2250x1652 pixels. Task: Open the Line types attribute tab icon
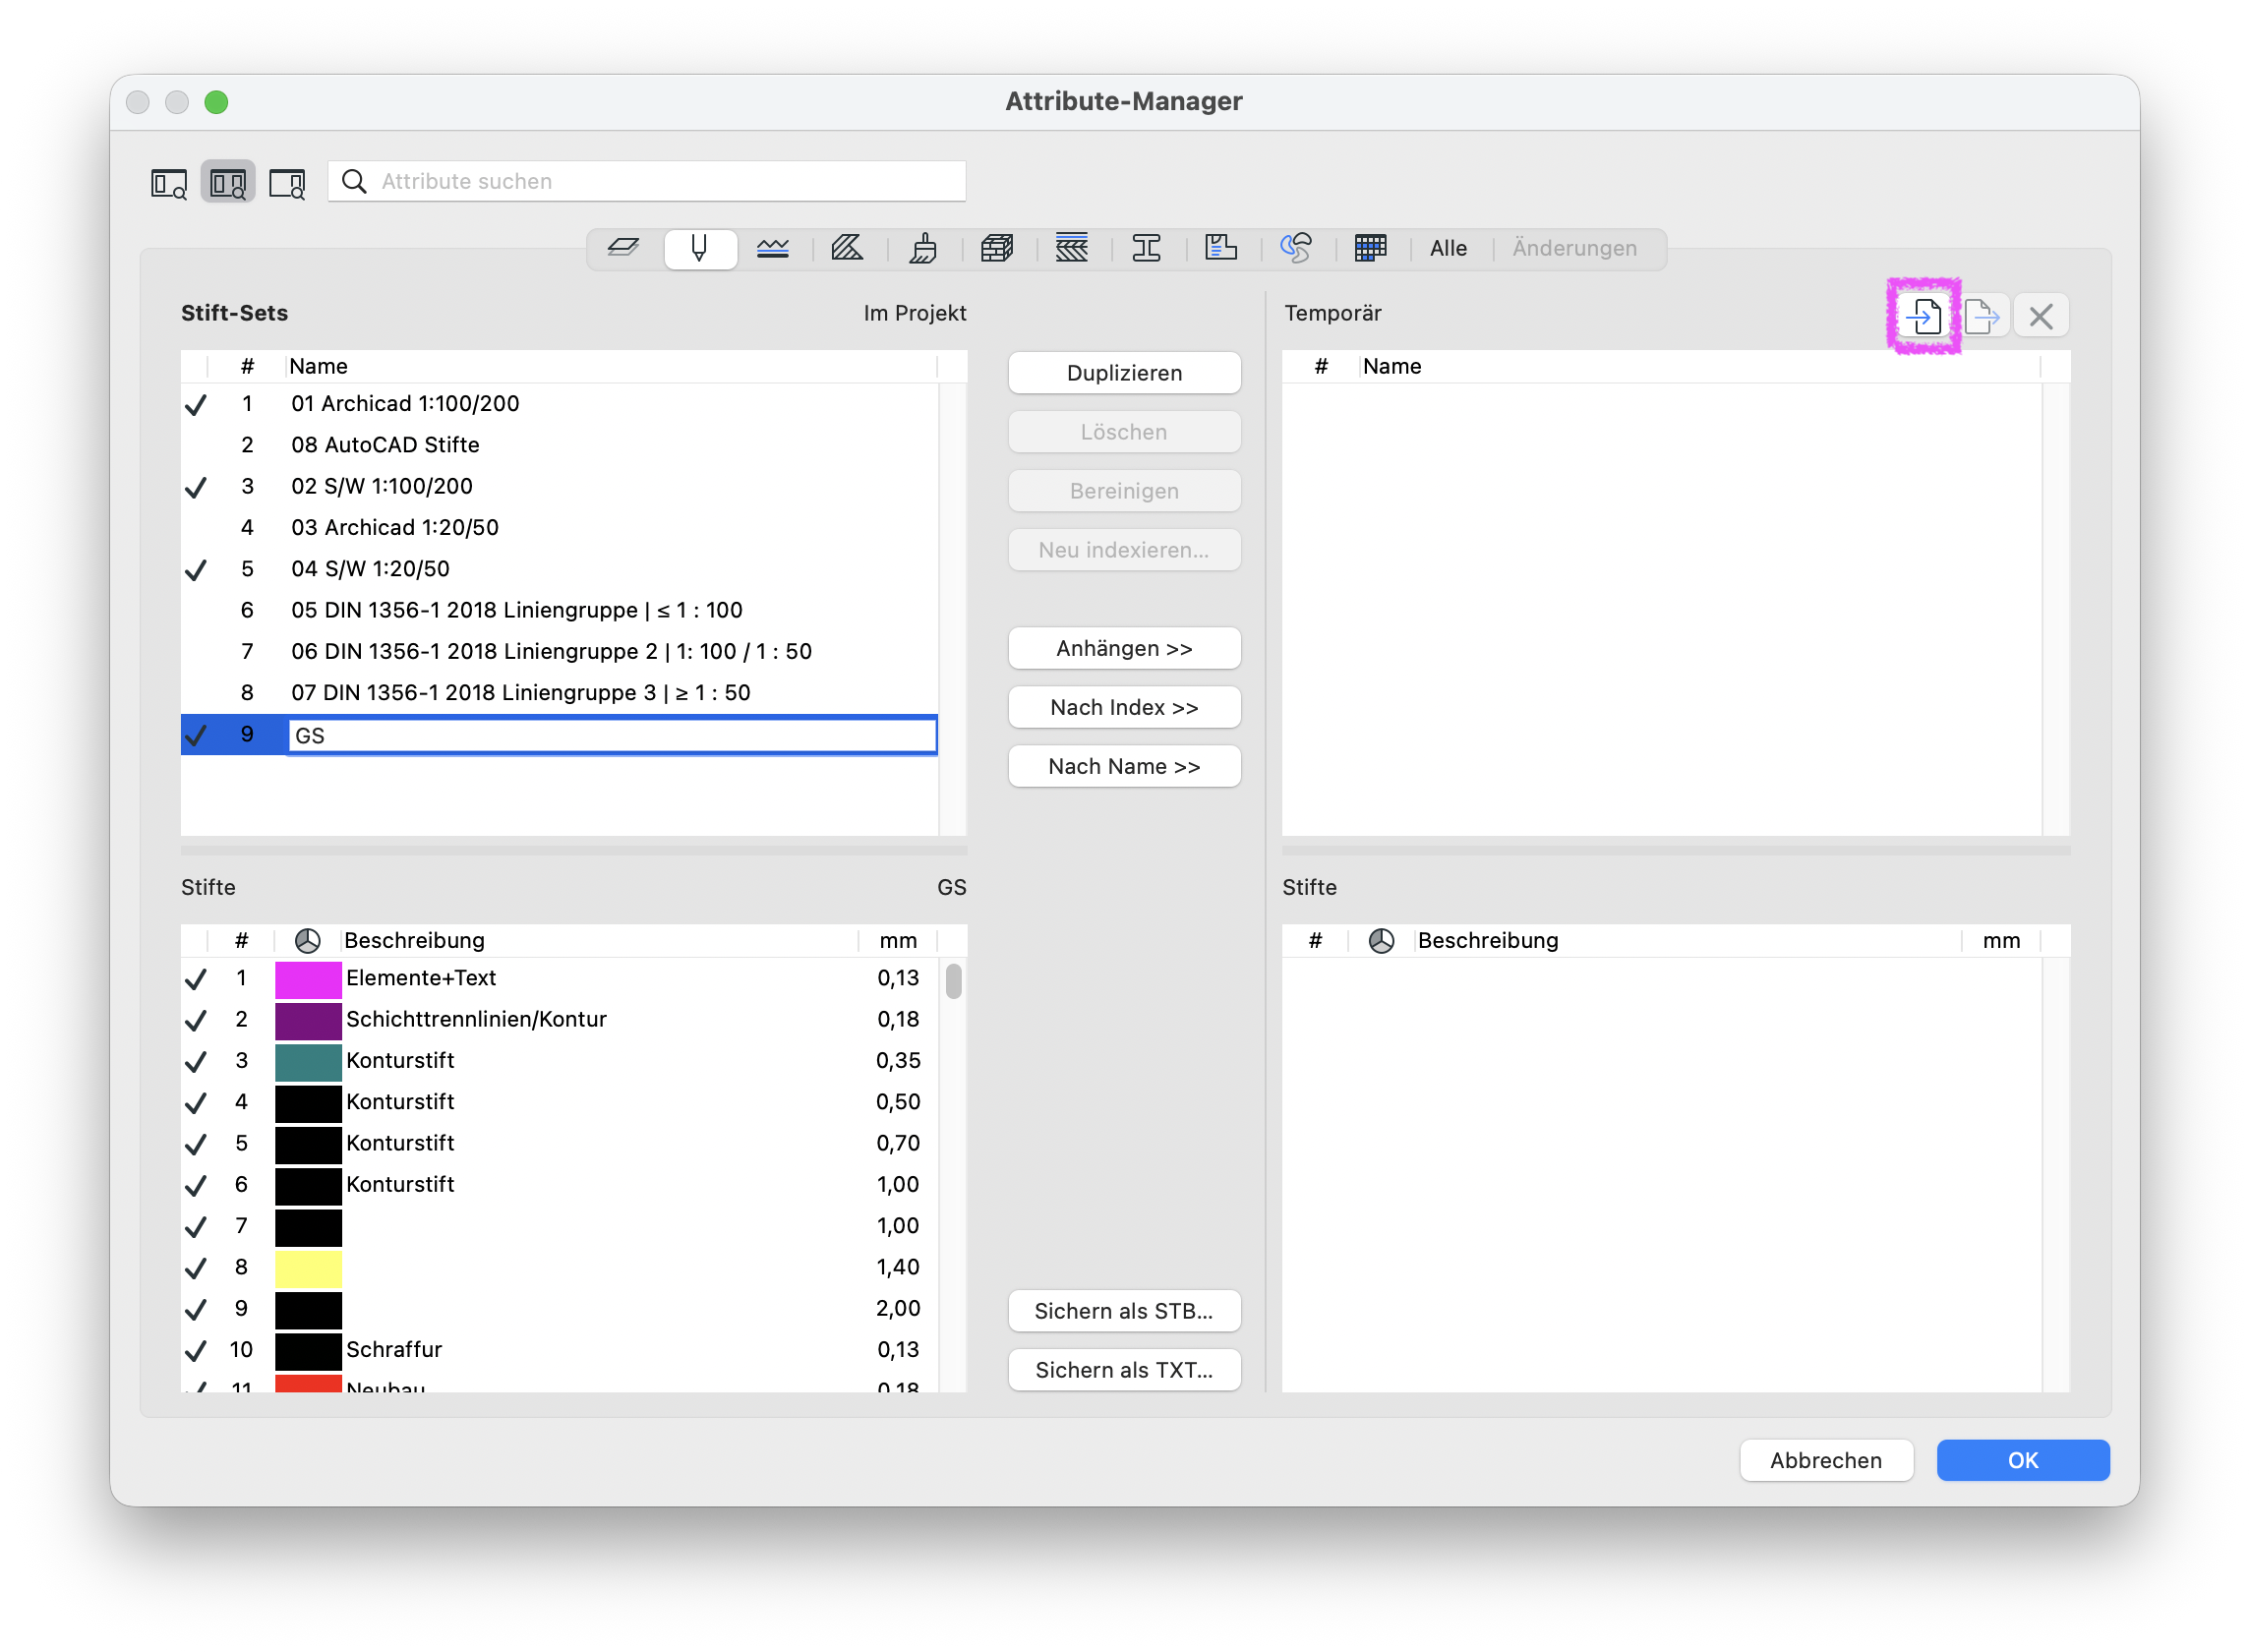coord(773,248)
